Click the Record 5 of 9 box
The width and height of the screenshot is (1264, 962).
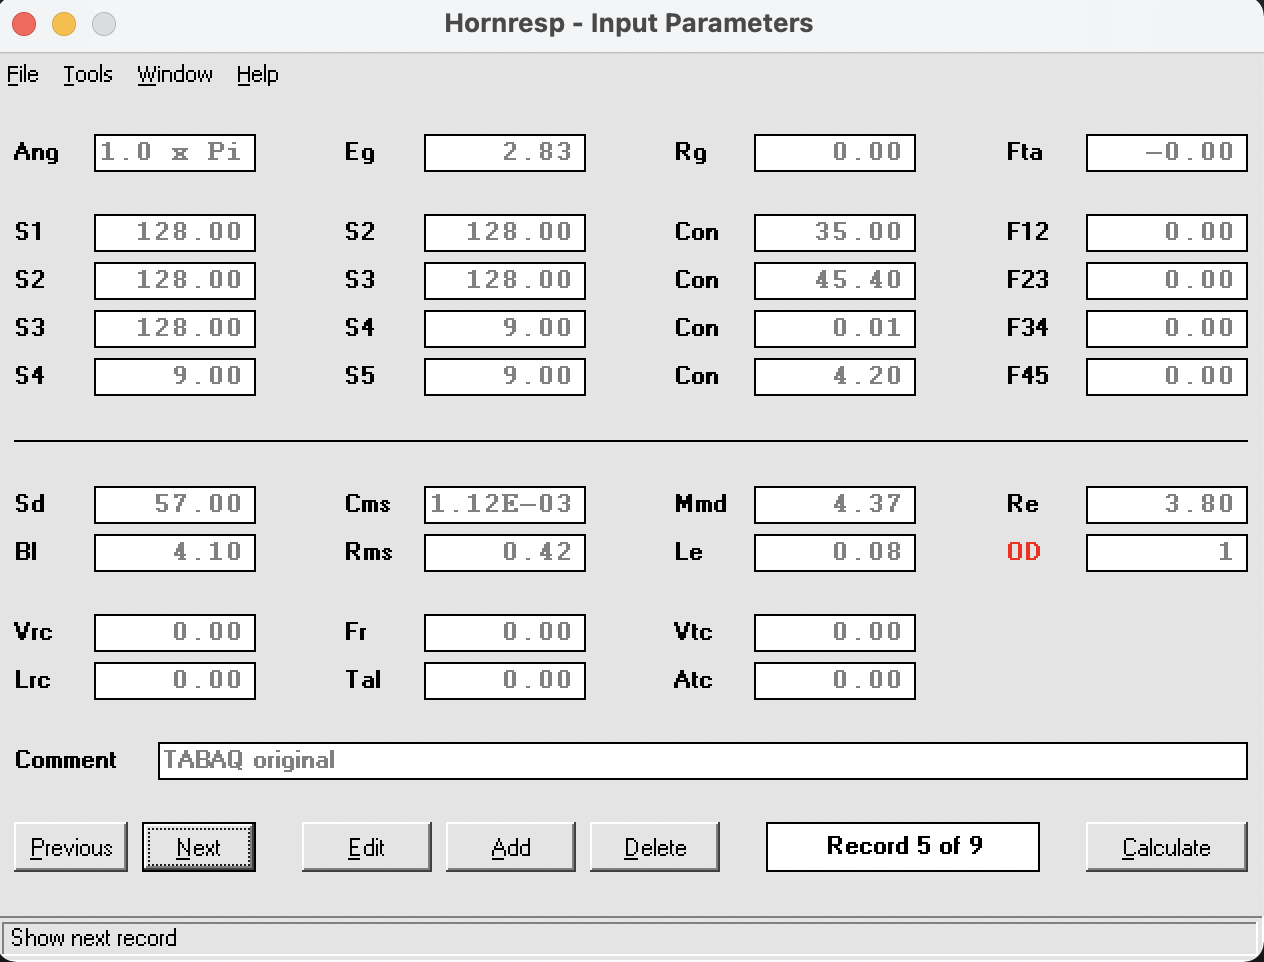(903, 847)
